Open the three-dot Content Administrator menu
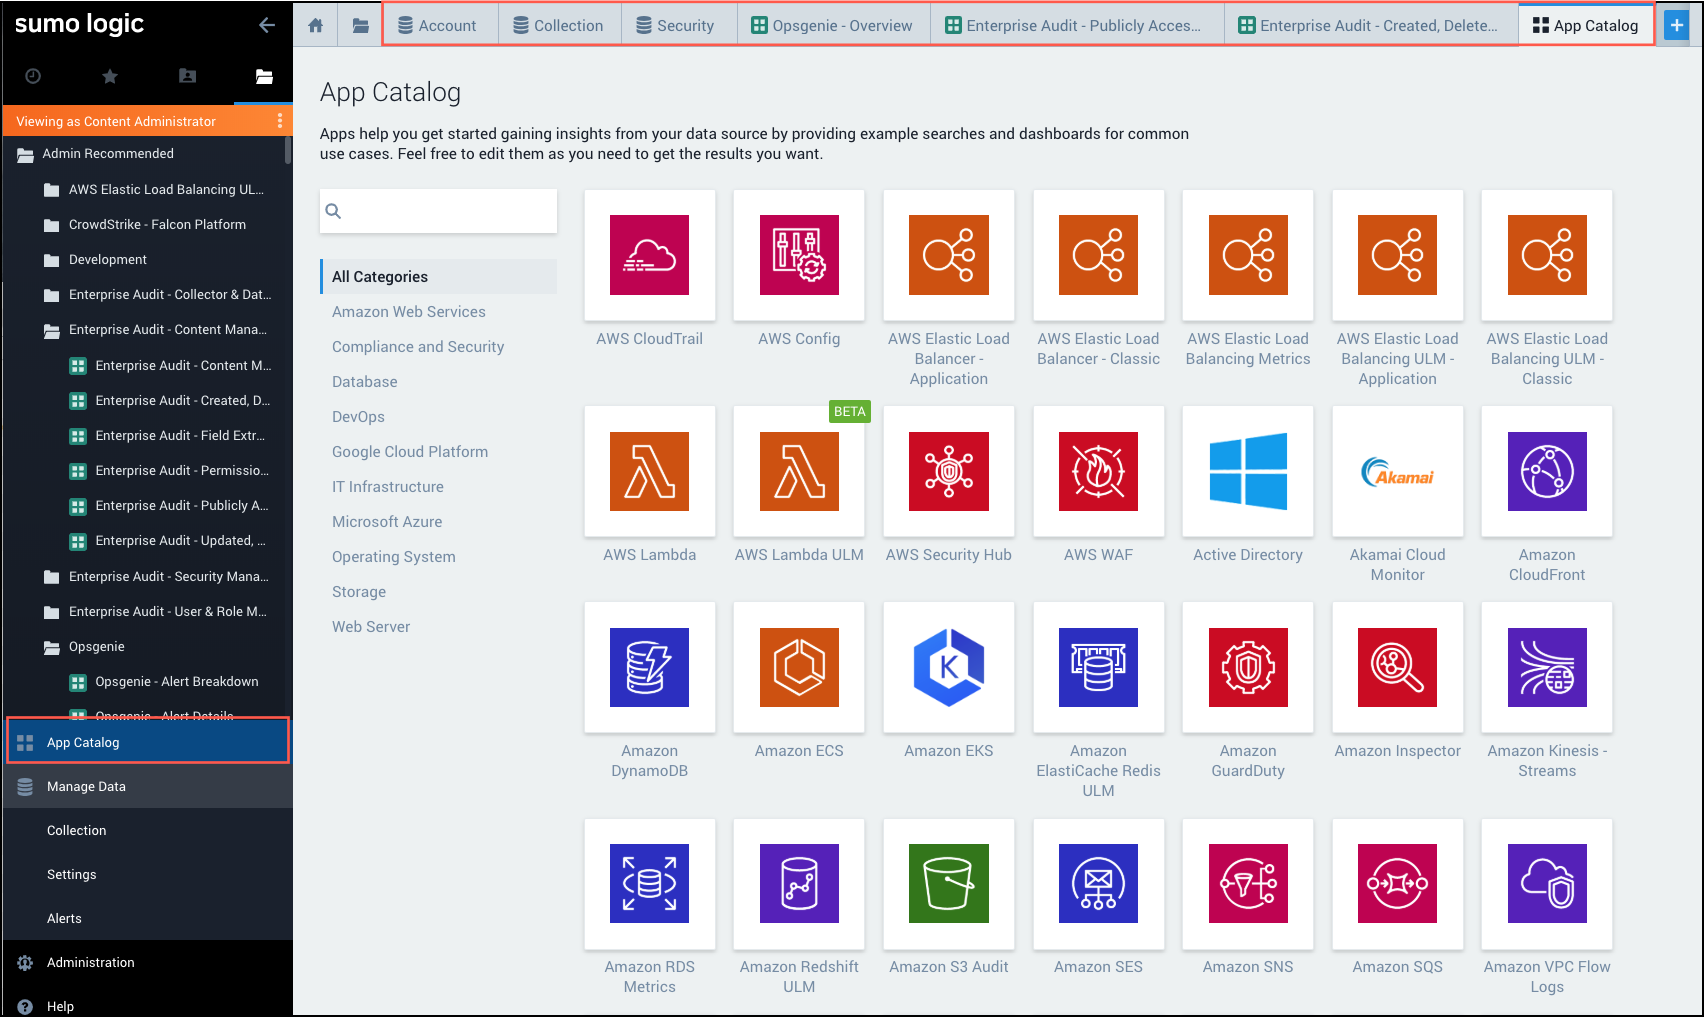This screenshot has width=1704, height=1017. click(x=279, y=121)
